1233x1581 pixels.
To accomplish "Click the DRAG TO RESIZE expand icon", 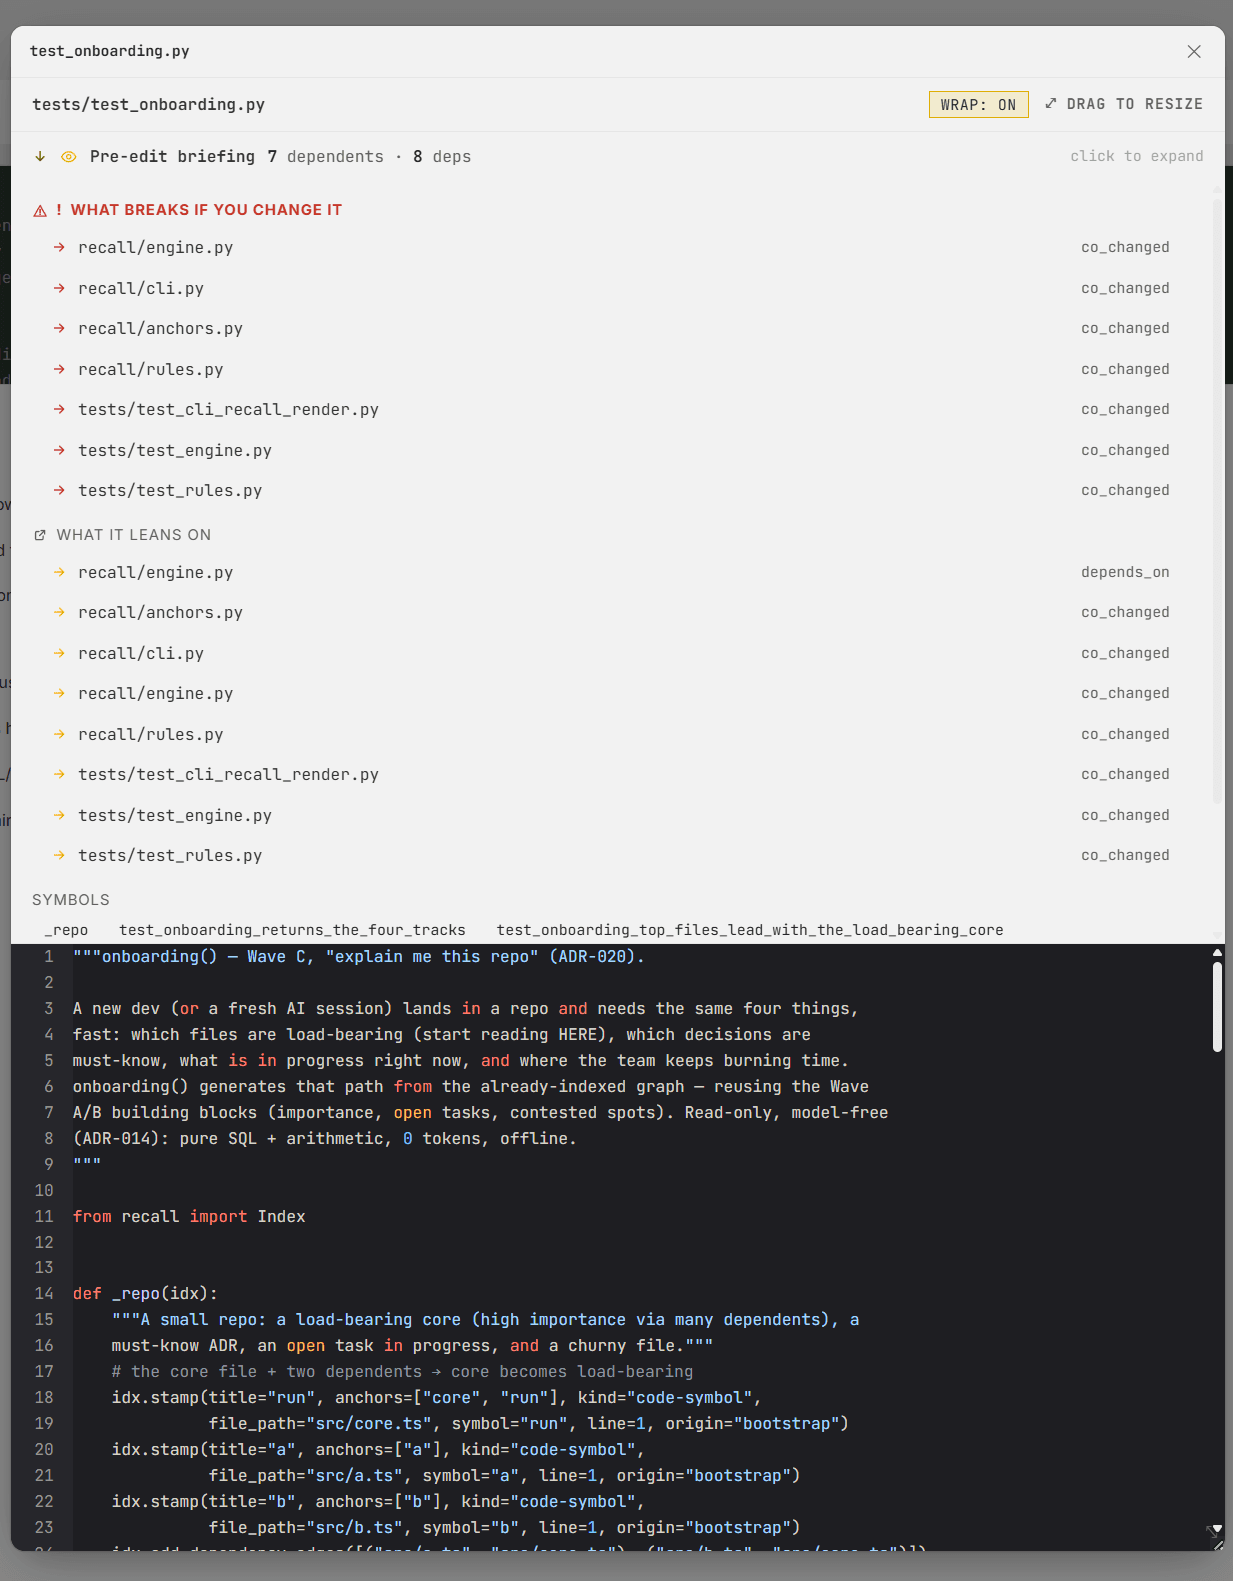I will 1051,104.
